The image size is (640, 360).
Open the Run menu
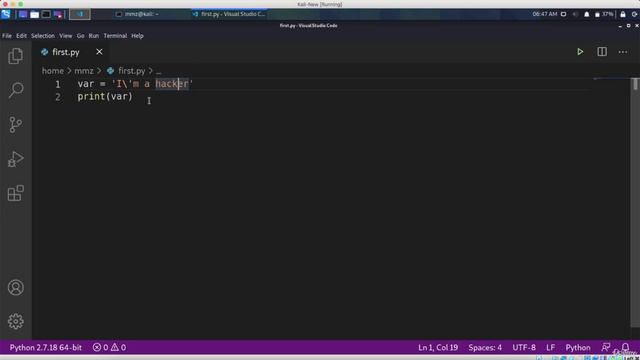[x=93, y=36]
